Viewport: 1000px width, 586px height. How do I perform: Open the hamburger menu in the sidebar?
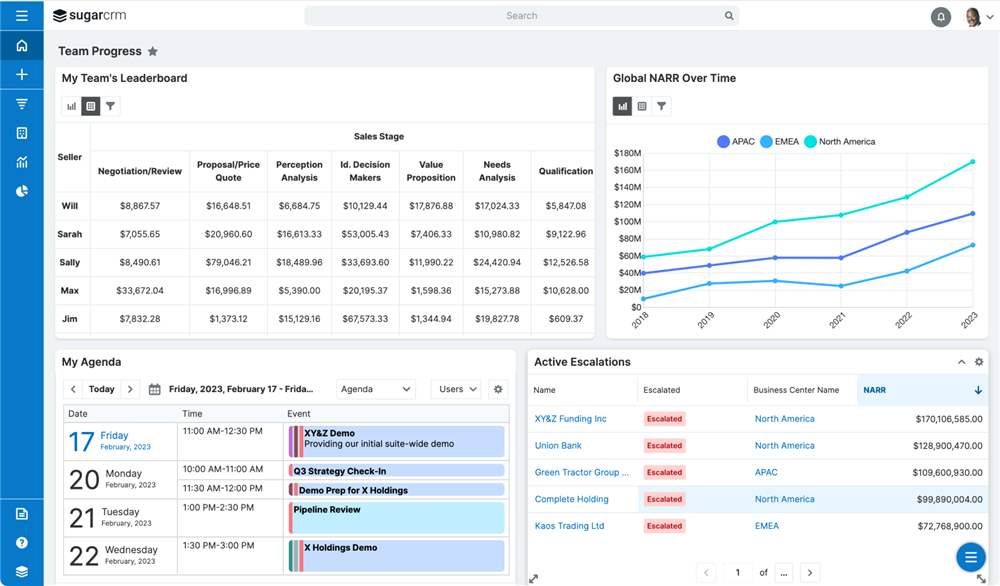pyautogui.click(x=21, y=16)
